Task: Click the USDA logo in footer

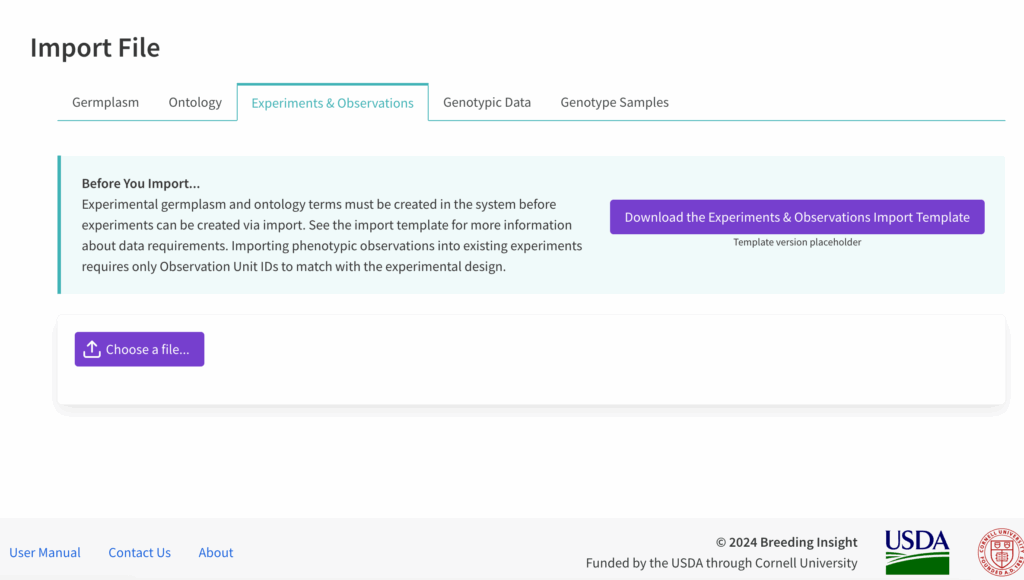Action: [x=916, y=552]
